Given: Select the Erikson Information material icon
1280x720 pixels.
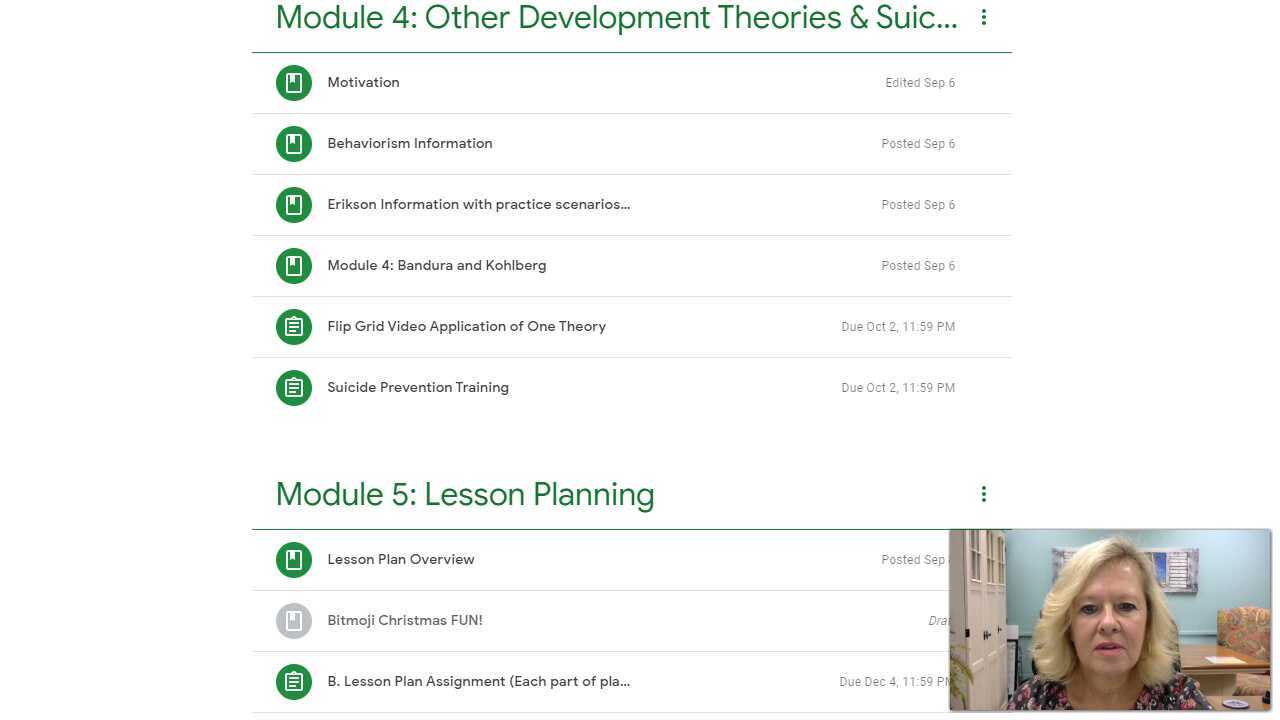Looking at the screenshot, I should (293, 204).
